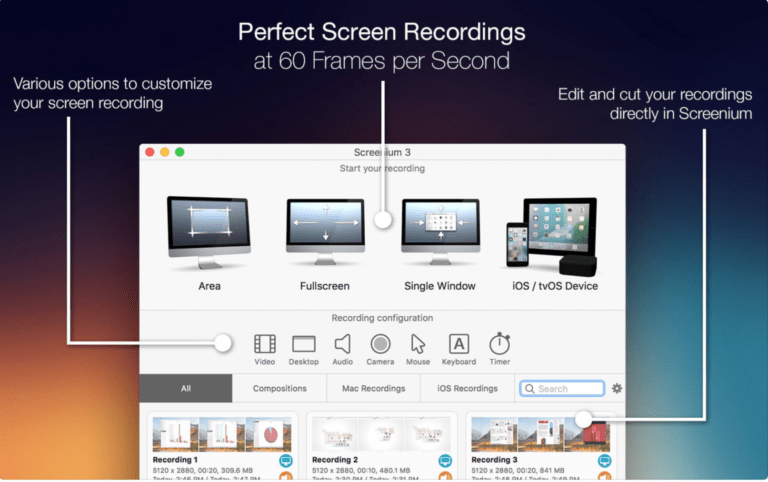Screen dimensions: 768x482
Task: Click blue screen icon on Recording 2
Action: 445,460
